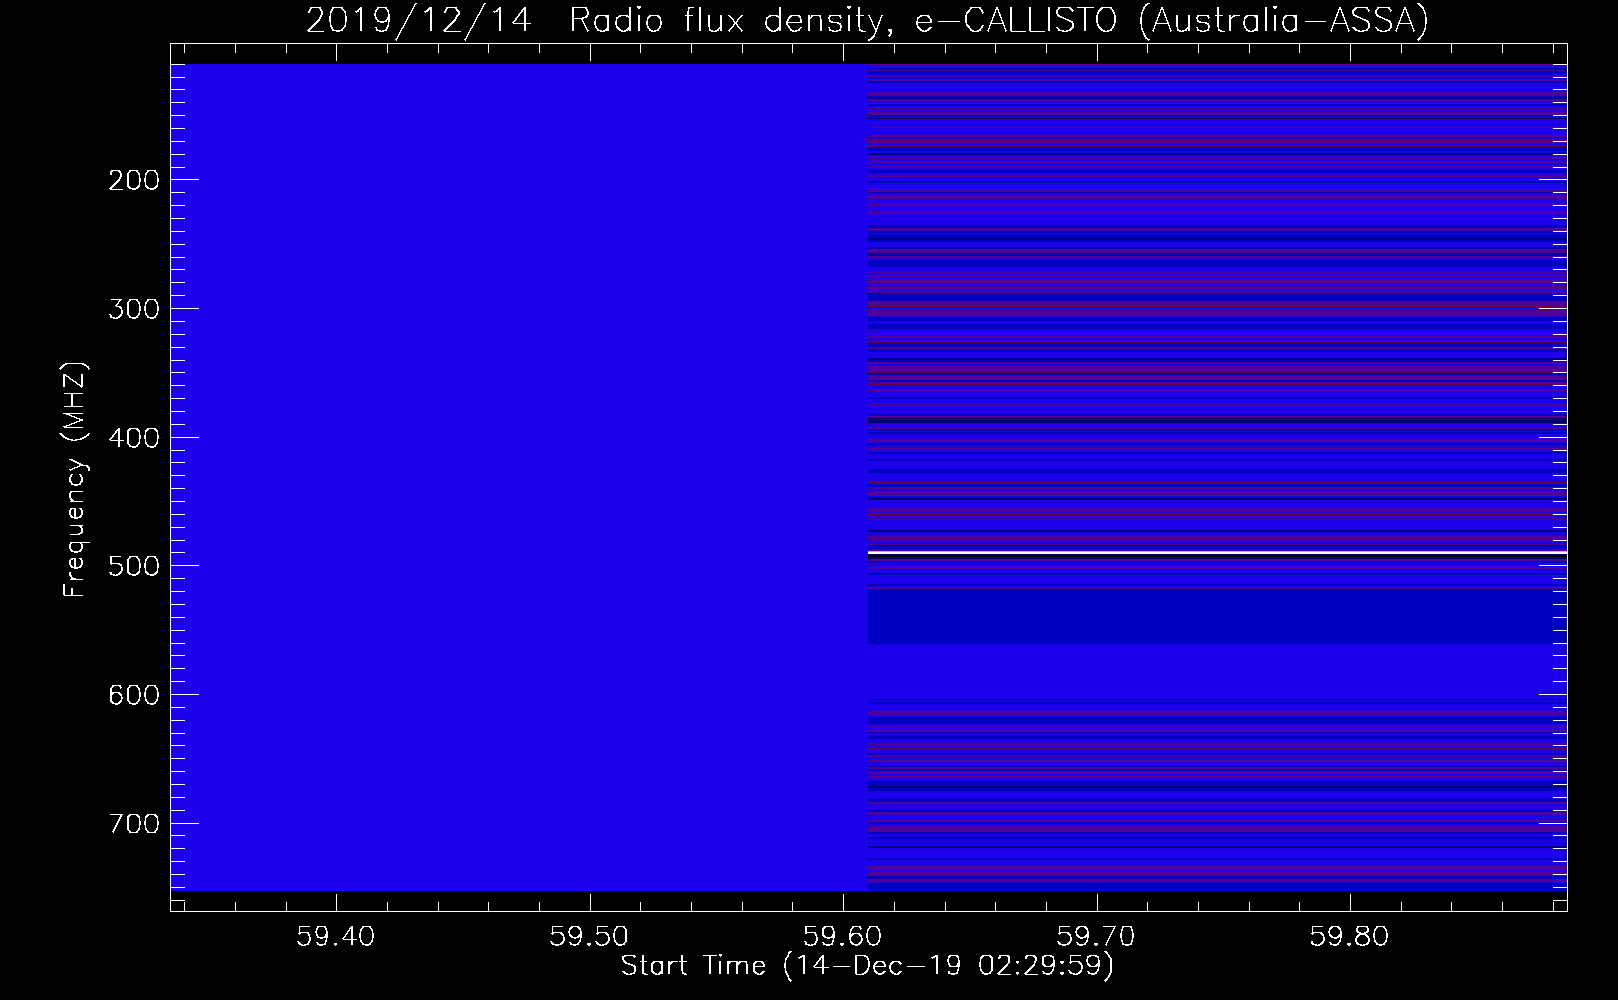Click the 500 frequency tick label
Screen dimensions: 1618x1000
click(x=133, y=566)
